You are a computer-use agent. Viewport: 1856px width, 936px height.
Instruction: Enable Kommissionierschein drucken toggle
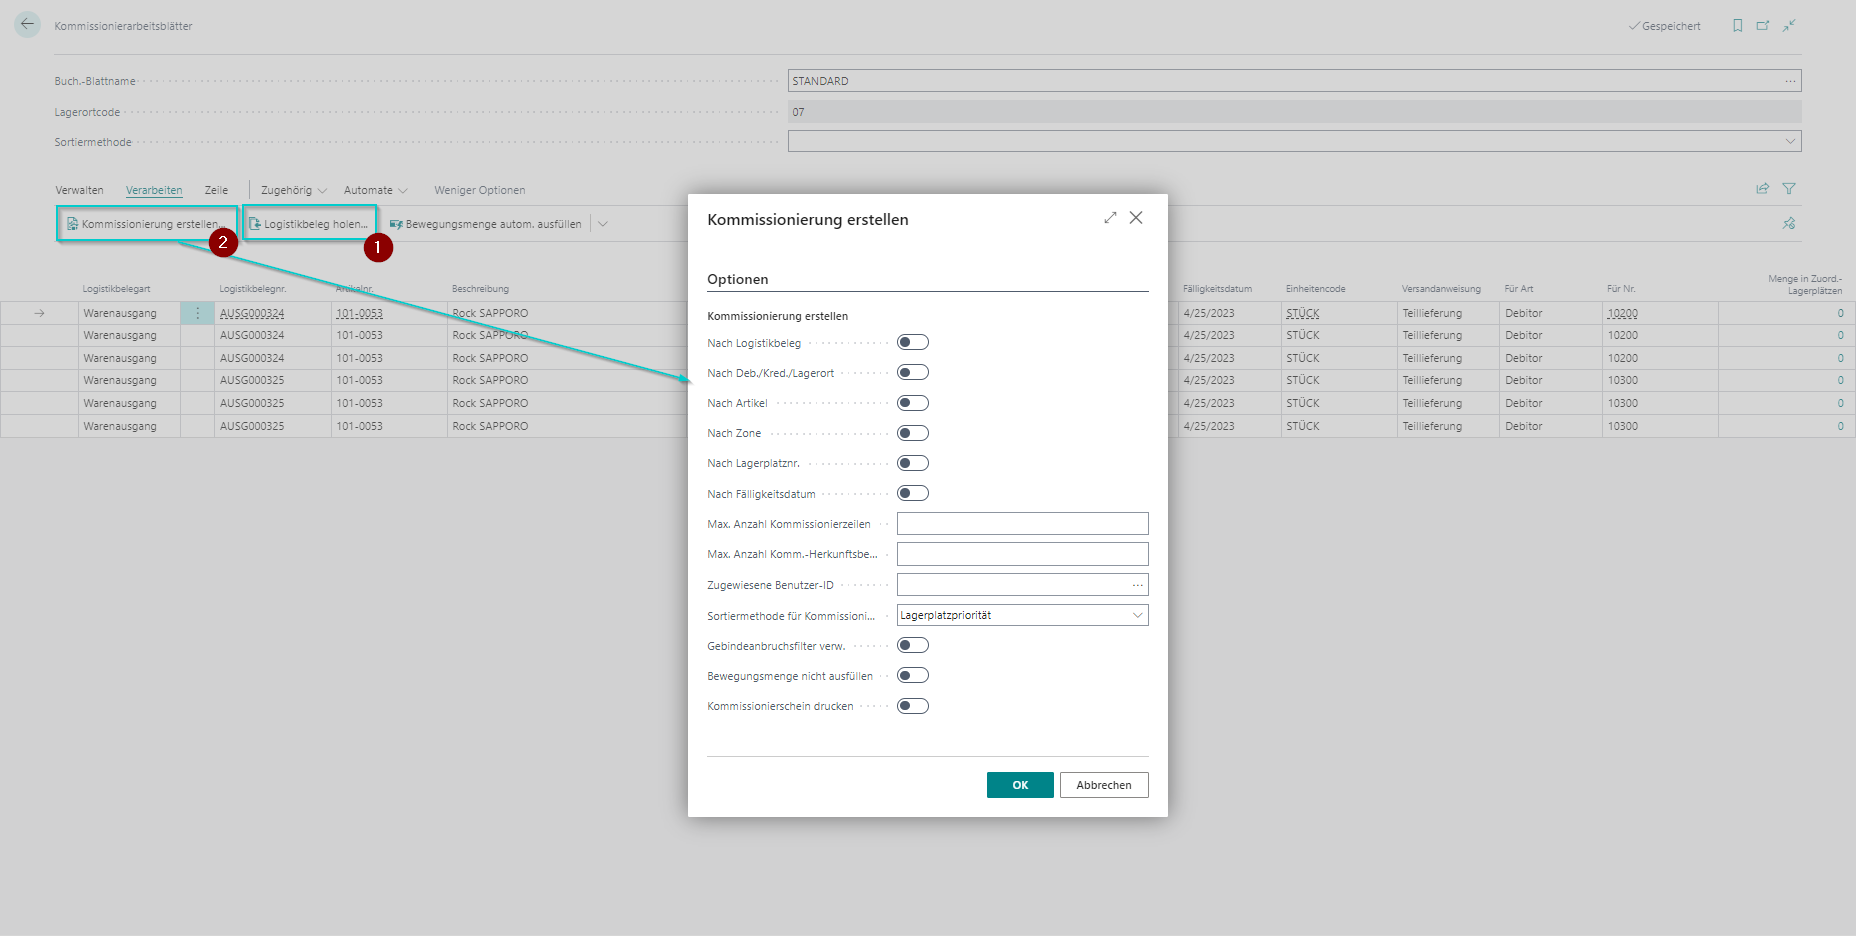click(x=912, y=706)
